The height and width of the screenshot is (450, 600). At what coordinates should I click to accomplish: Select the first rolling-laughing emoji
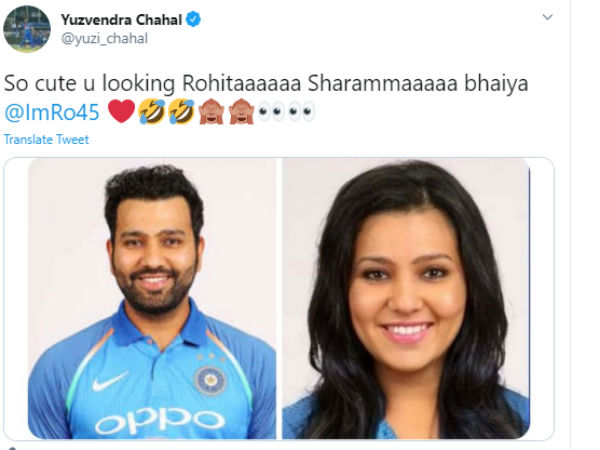[152, 111]
